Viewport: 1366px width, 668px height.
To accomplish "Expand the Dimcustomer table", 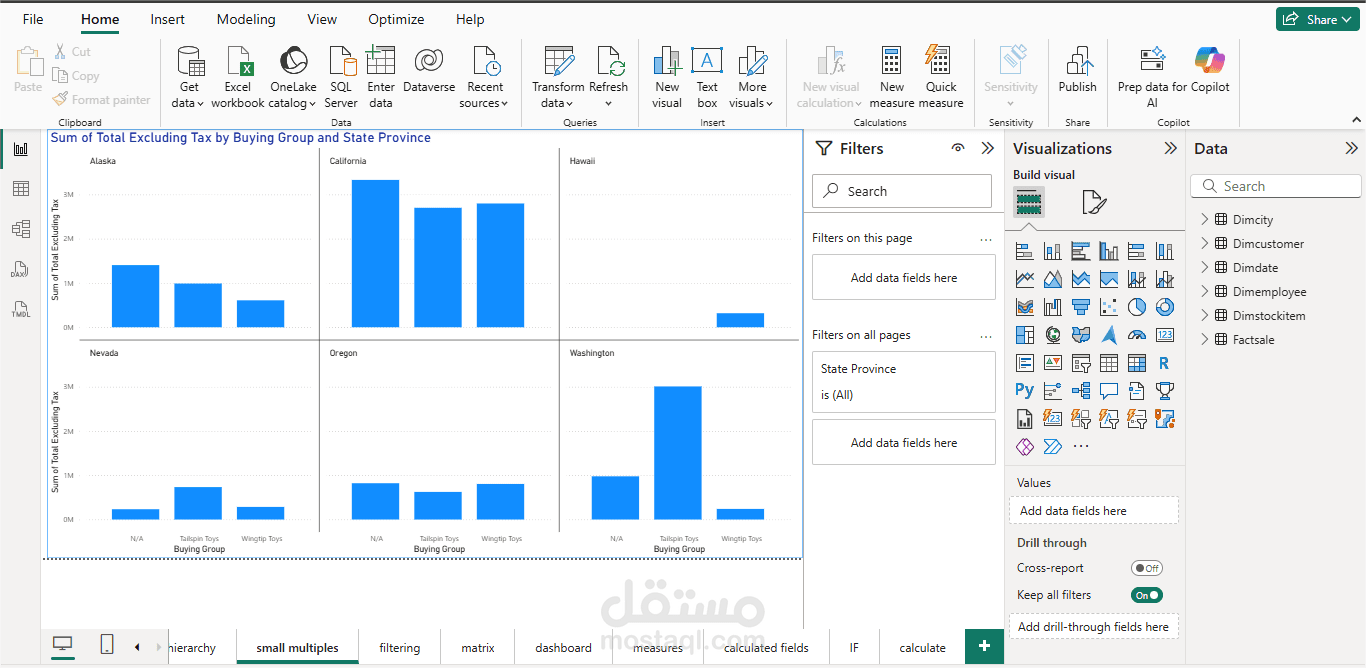I will (x=1204, y=243).
